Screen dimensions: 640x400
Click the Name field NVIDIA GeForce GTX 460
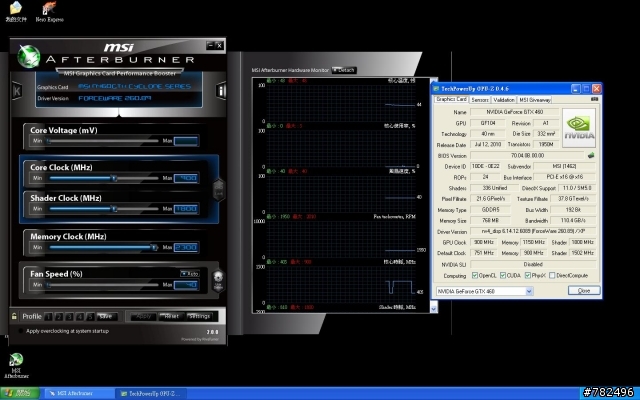[514, 112]
